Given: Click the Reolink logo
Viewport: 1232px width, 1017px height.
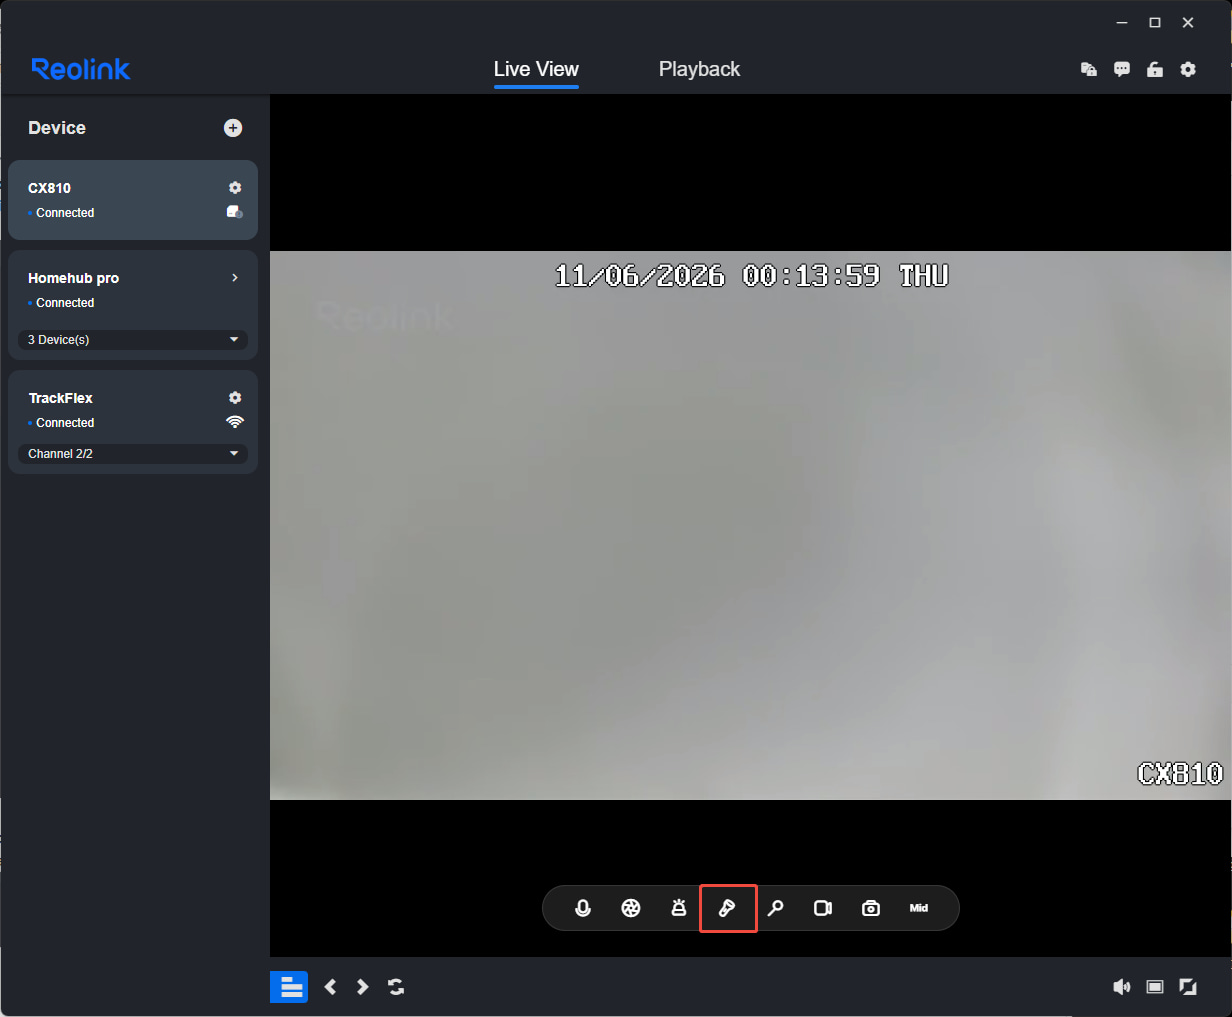Looking at the screenshot, I should click(81, 69).
